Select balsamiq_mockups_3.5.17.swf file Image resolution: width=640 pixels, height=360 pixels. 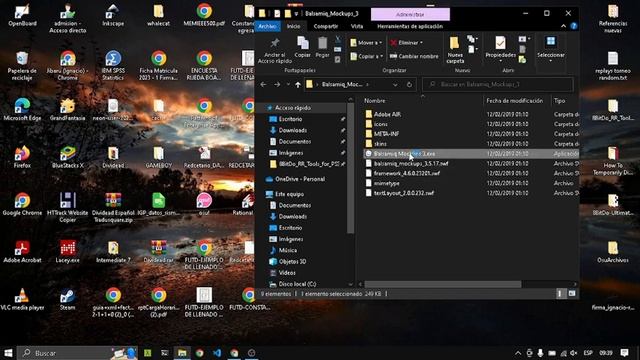pos(411,163)
